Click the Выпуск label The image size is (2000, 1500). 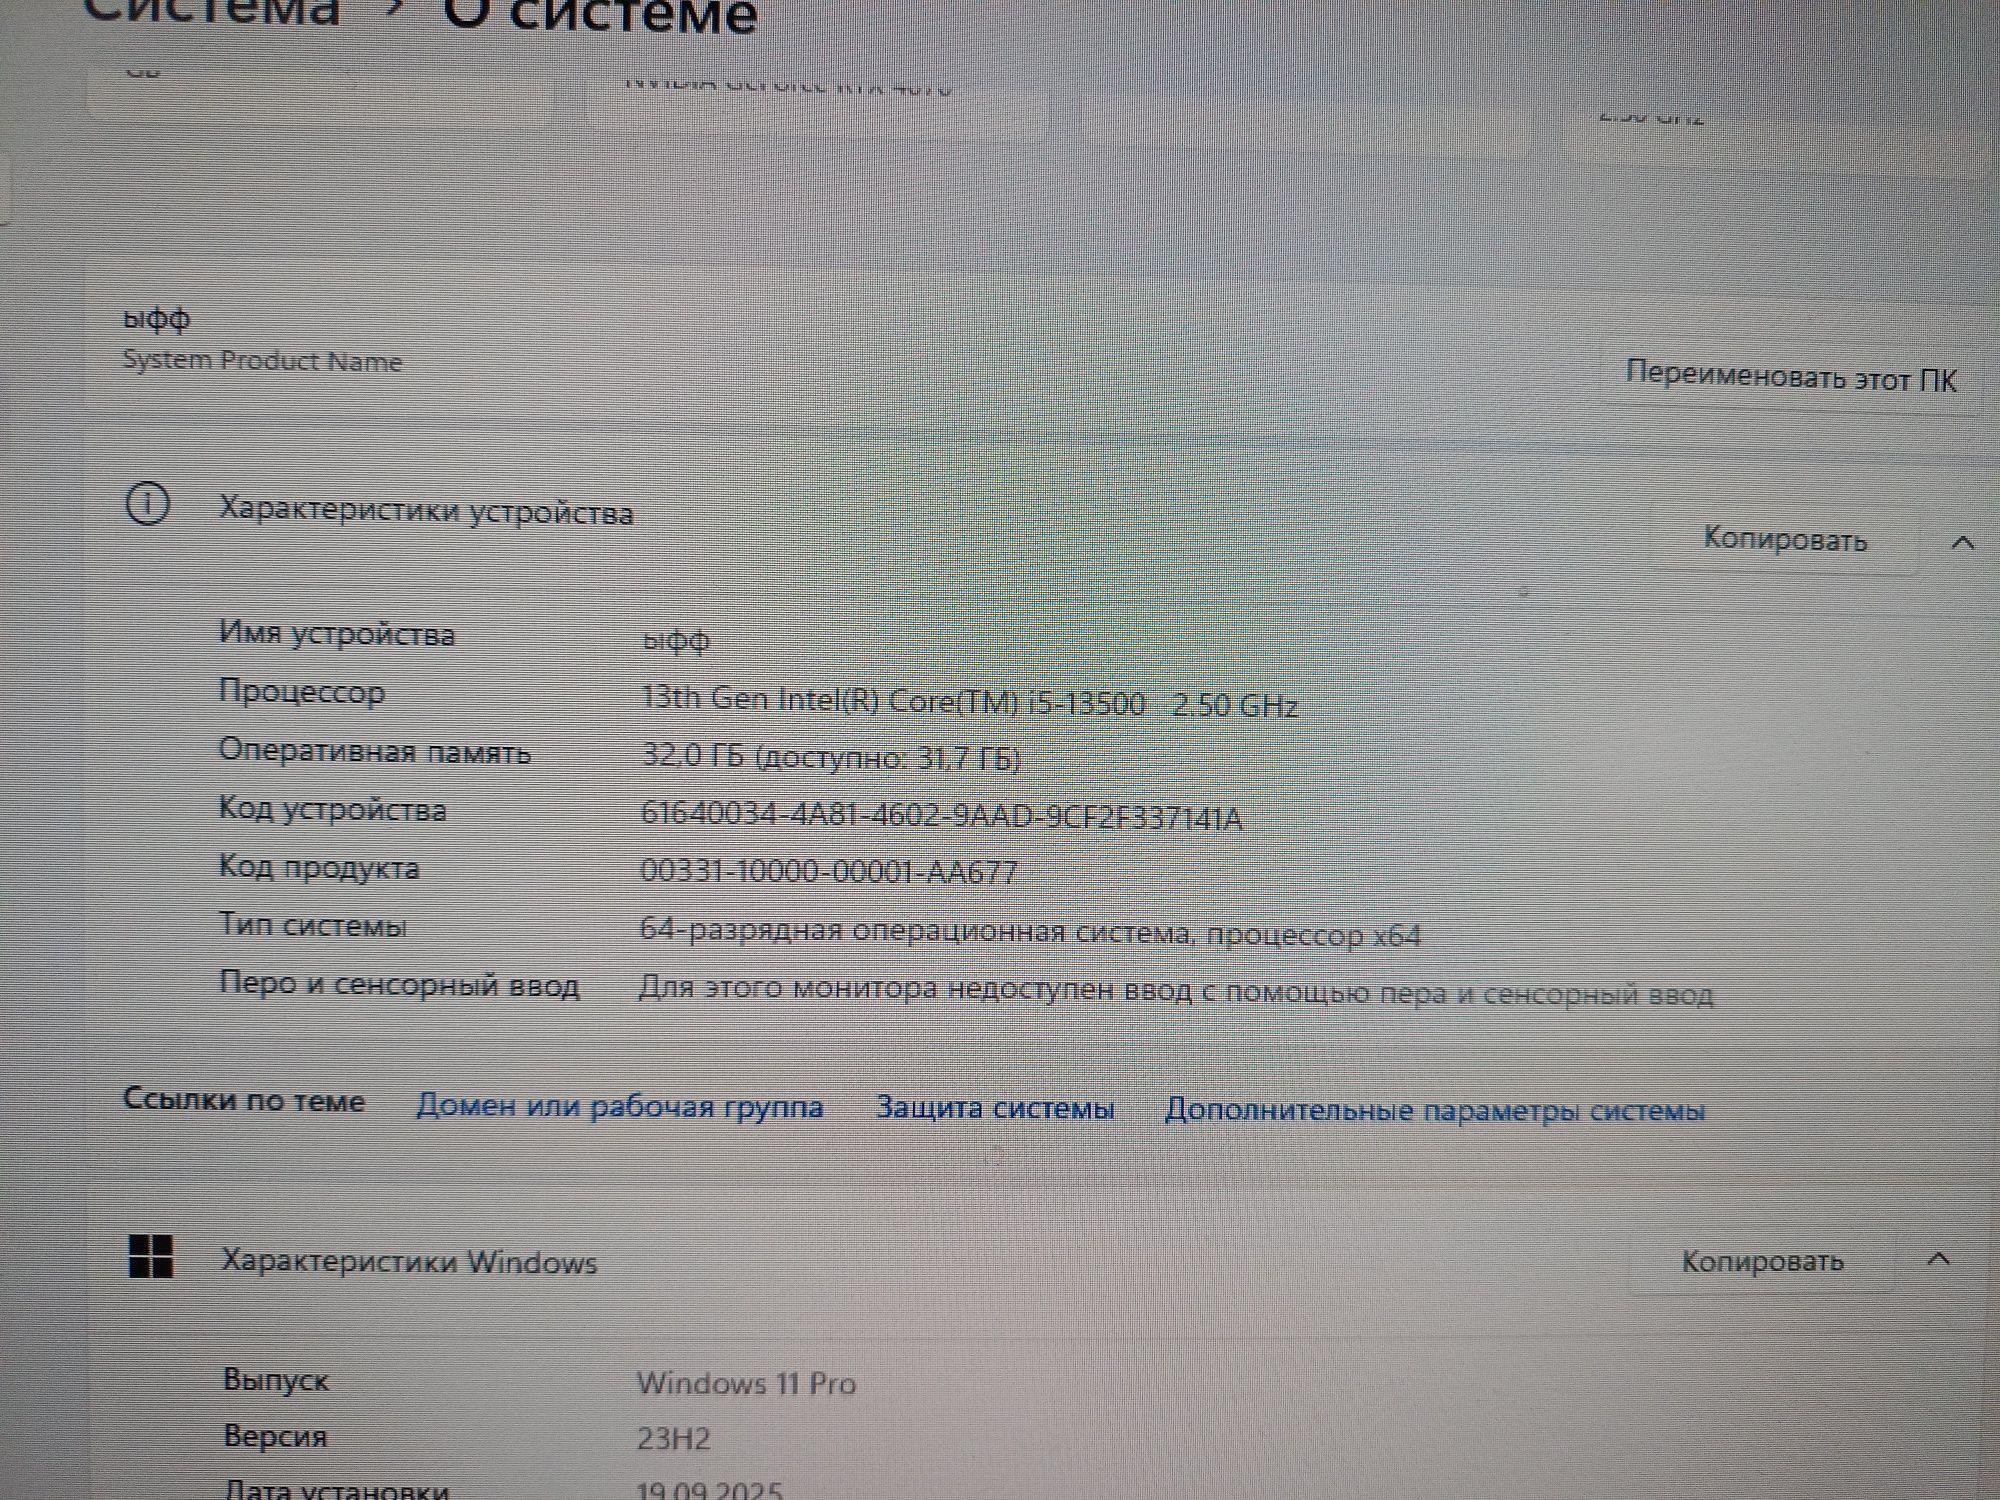[276, 1380]
